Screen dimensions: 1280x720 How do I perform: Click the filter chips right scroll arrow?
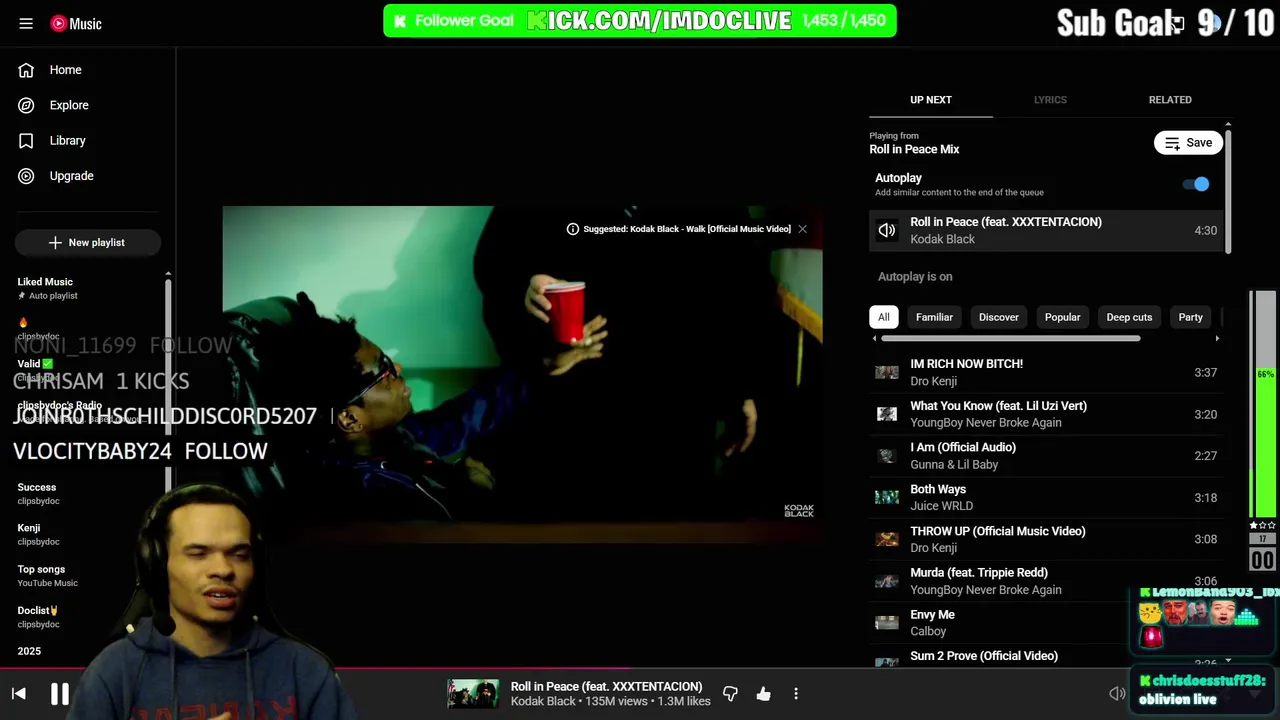(x=1217, y=339)
